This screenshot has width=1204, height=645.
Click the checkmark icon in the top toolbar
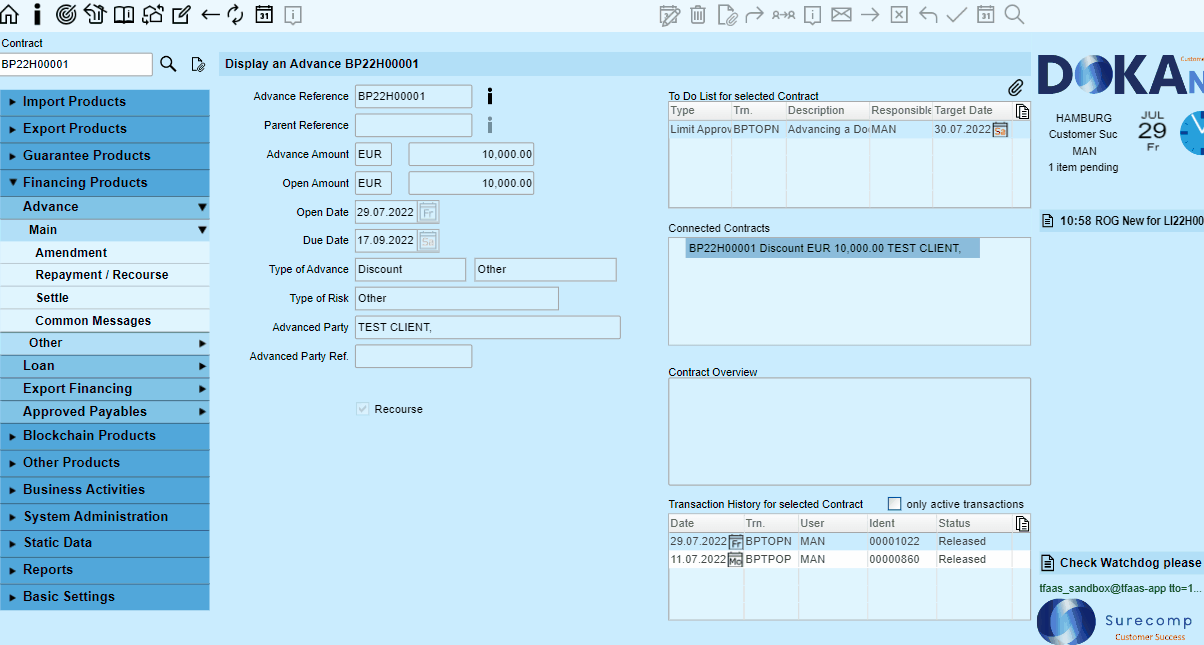tap(956, 14)
